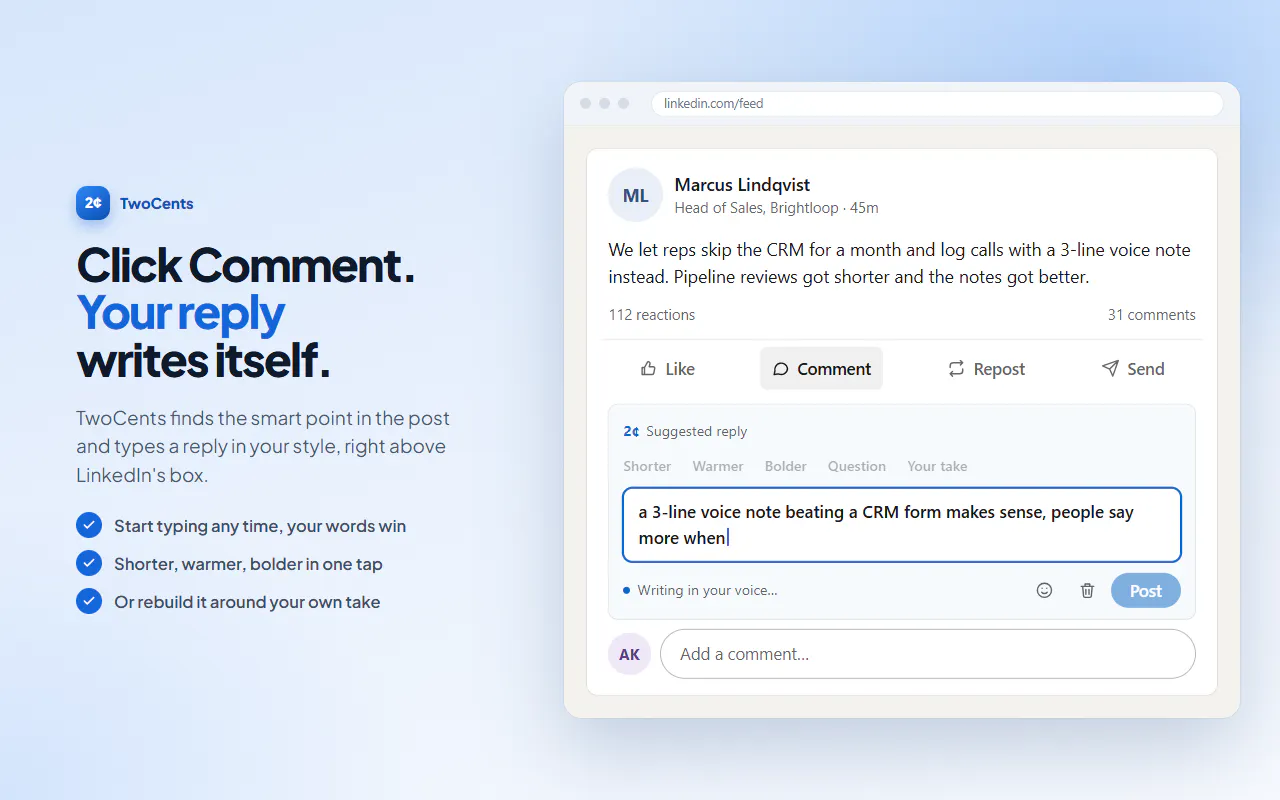
Task: Click the headline "Click Comment."
Action: 246,266
